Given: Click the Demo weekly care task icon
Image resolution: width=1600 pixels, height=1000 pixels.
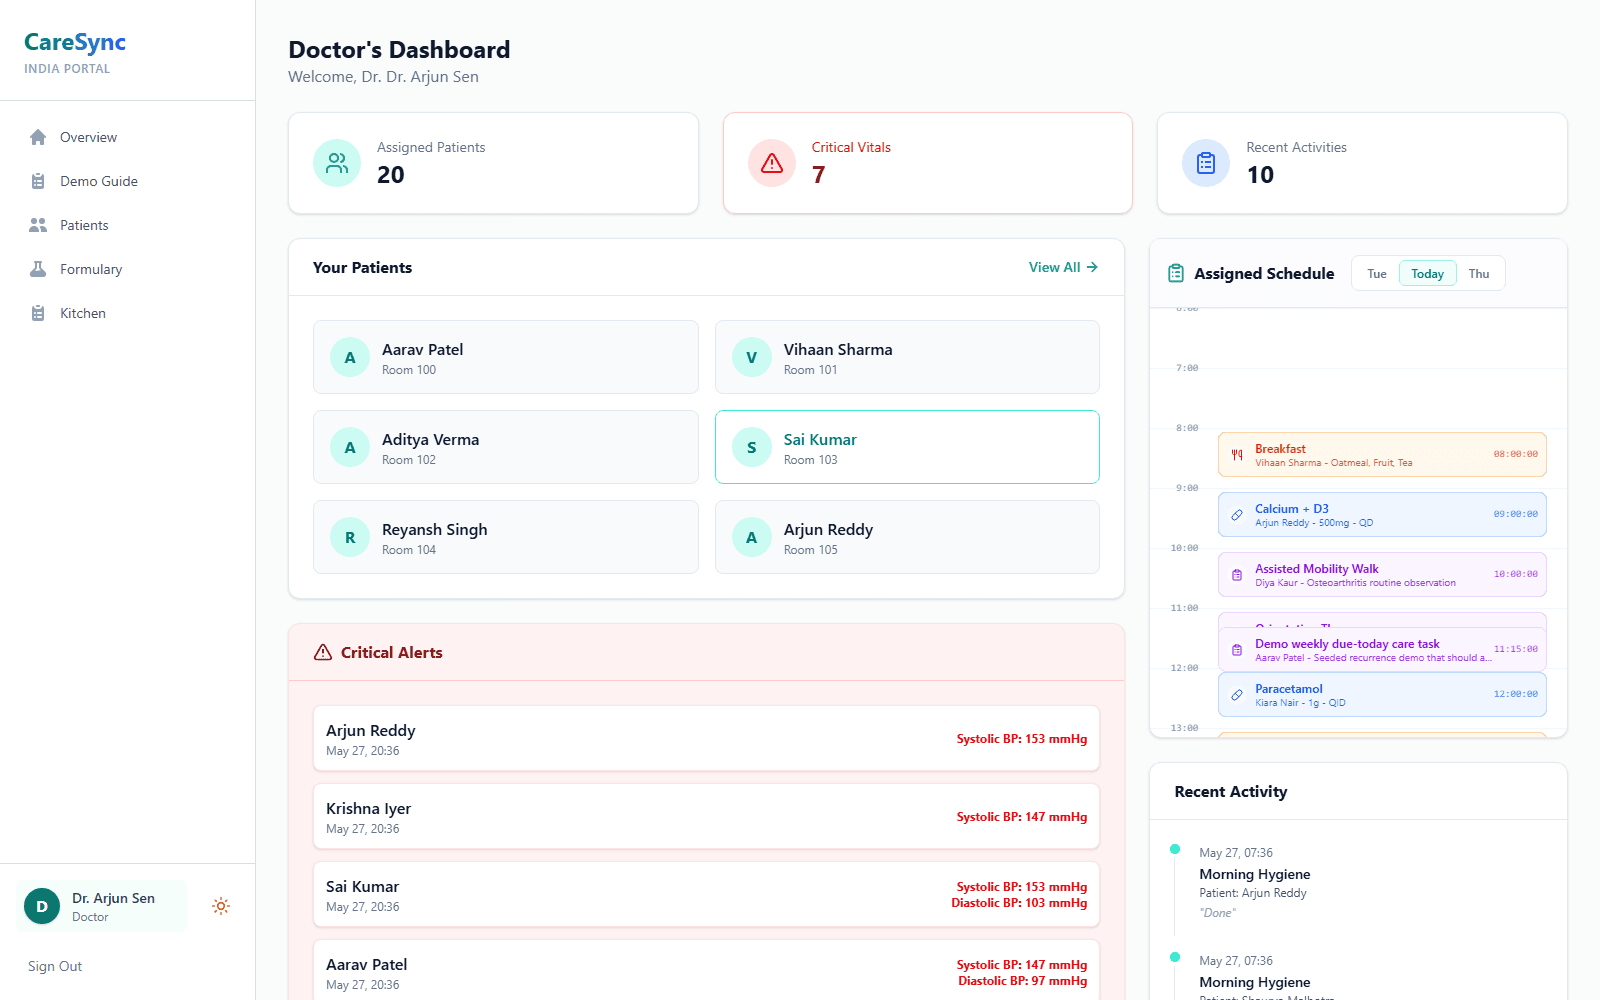Looking at the screenshot, I should pos(1237,650).
